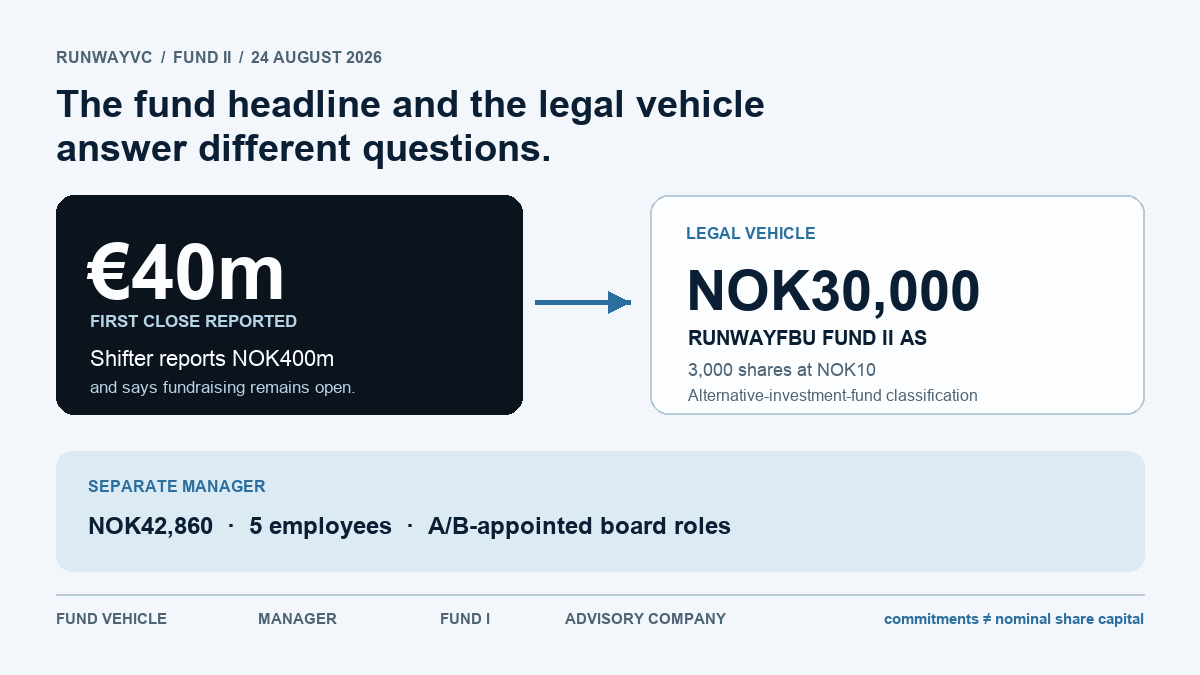Switch to the FUND I footer item
Viewport: 1200px width, 675px height.
pos(465,619)
